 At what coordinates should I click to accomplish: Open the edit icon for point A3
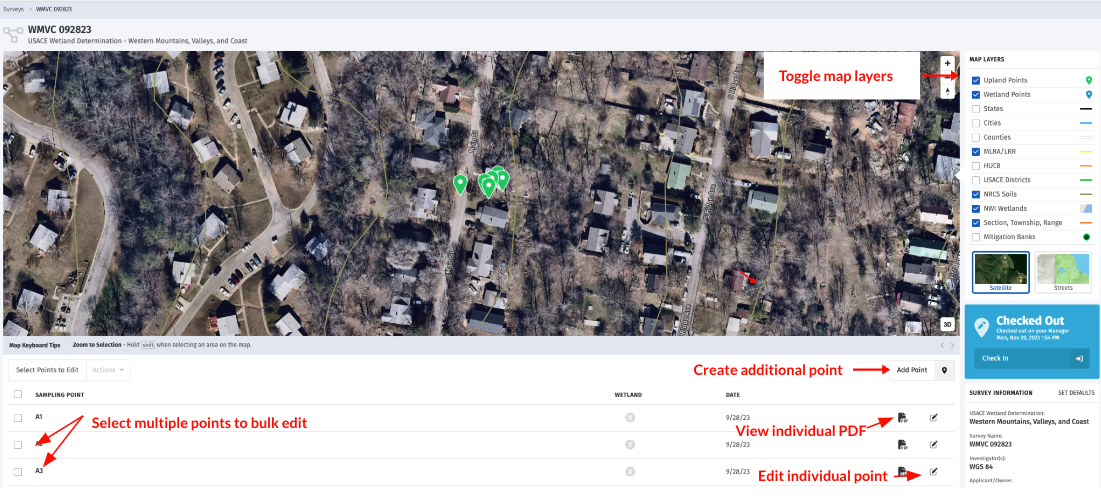point(933,471)
